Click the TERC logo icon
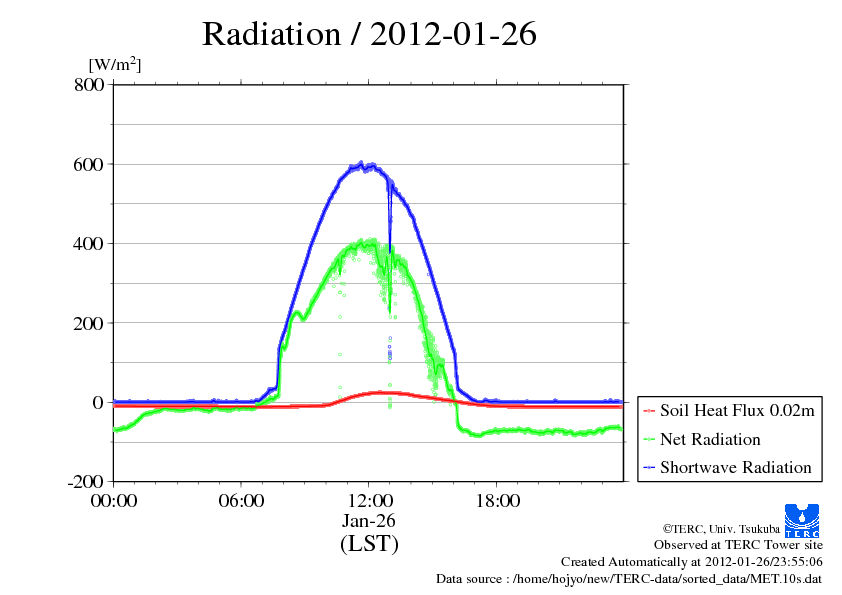Image resolution: width=842 pixels, height=595 pixels. (802, 520)
